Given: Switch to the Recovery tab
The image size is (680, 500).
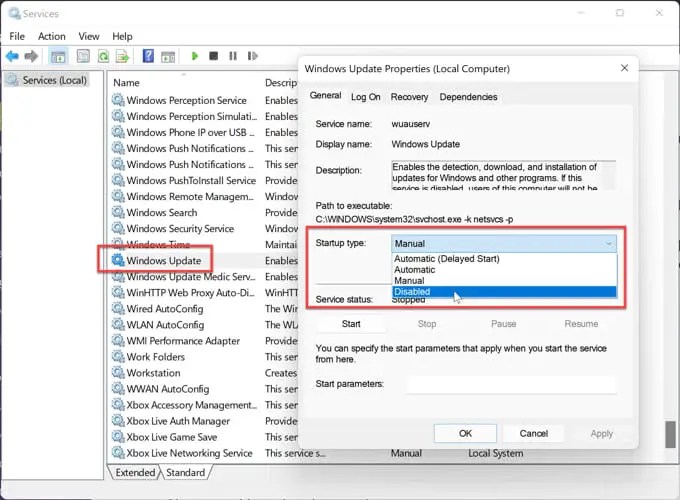Looking at the screenshot, I should pyautogui.click(x=409, y=97).
